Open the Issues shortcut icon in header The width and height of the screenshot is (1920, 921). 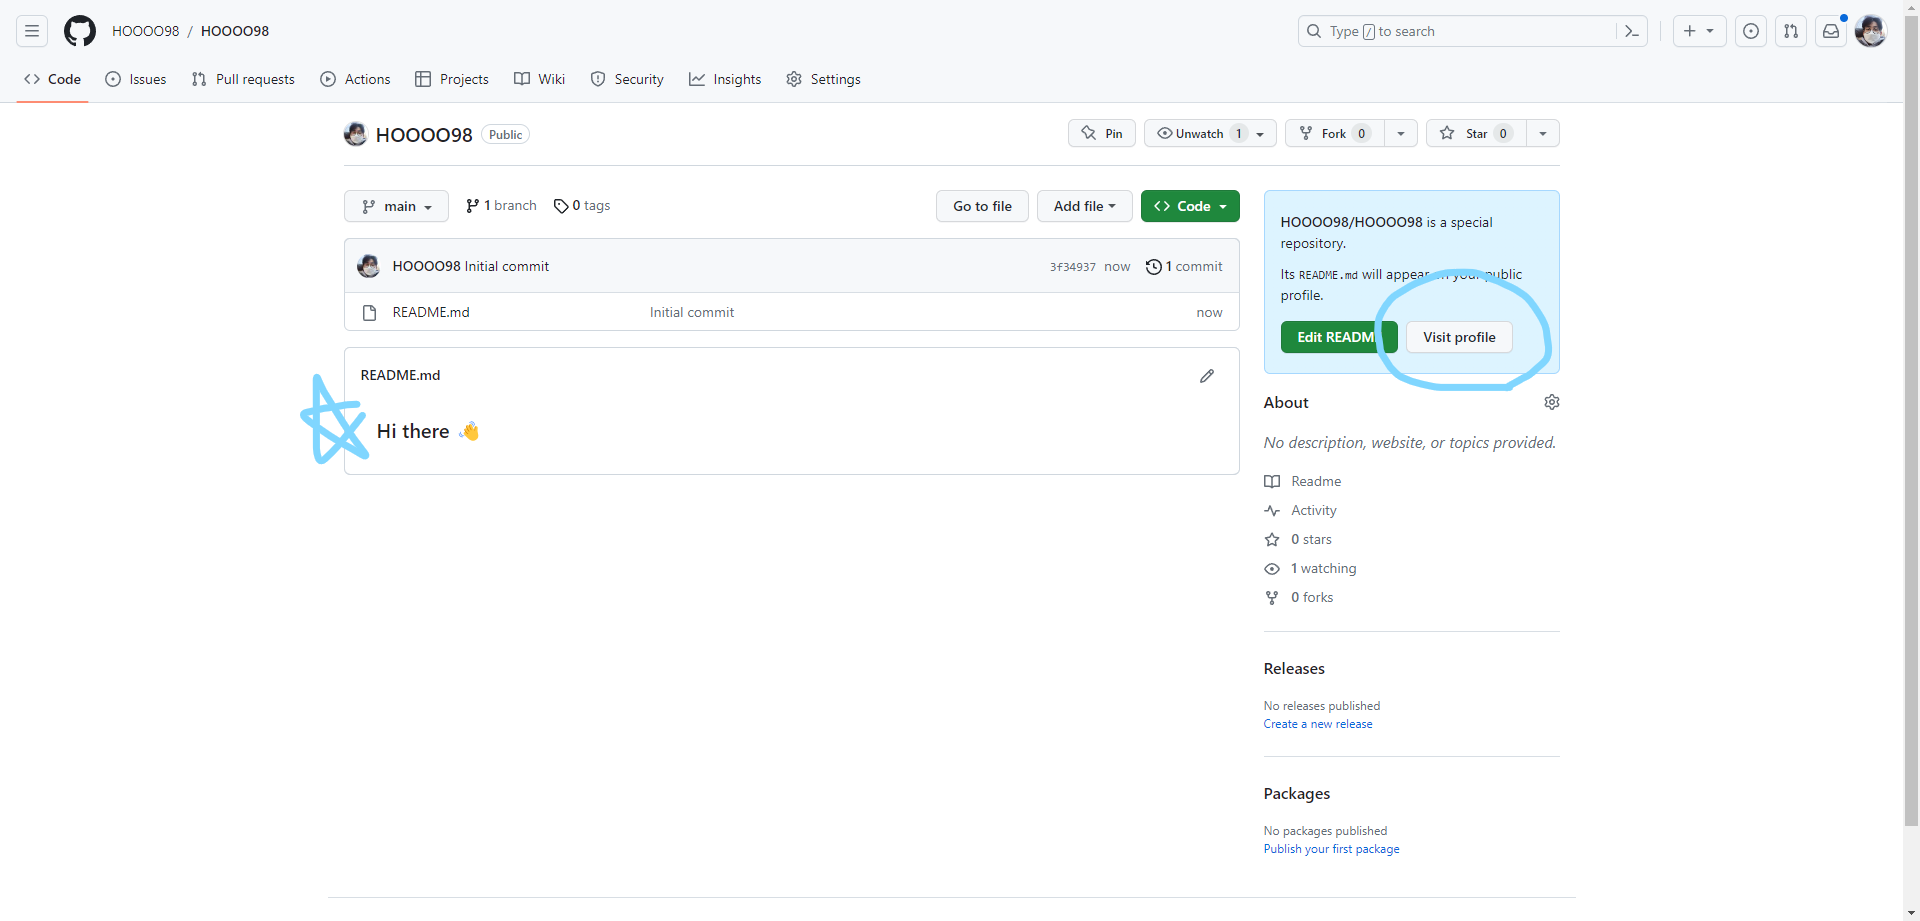pos(1751,31)
